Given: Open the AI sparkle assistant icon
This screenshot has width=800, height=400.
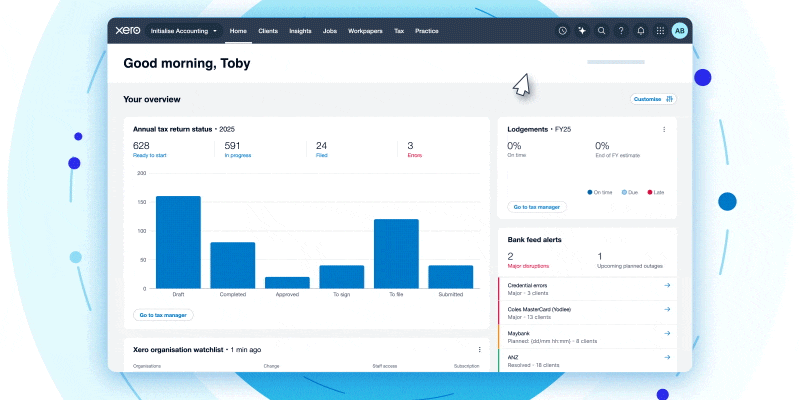Looking at the screenshot, I should coord(582,31).
